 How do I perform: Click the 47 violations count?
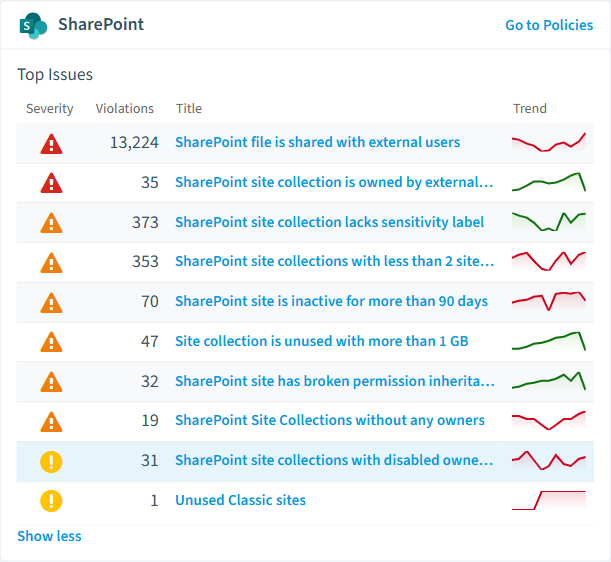click(x=150, y=341)
